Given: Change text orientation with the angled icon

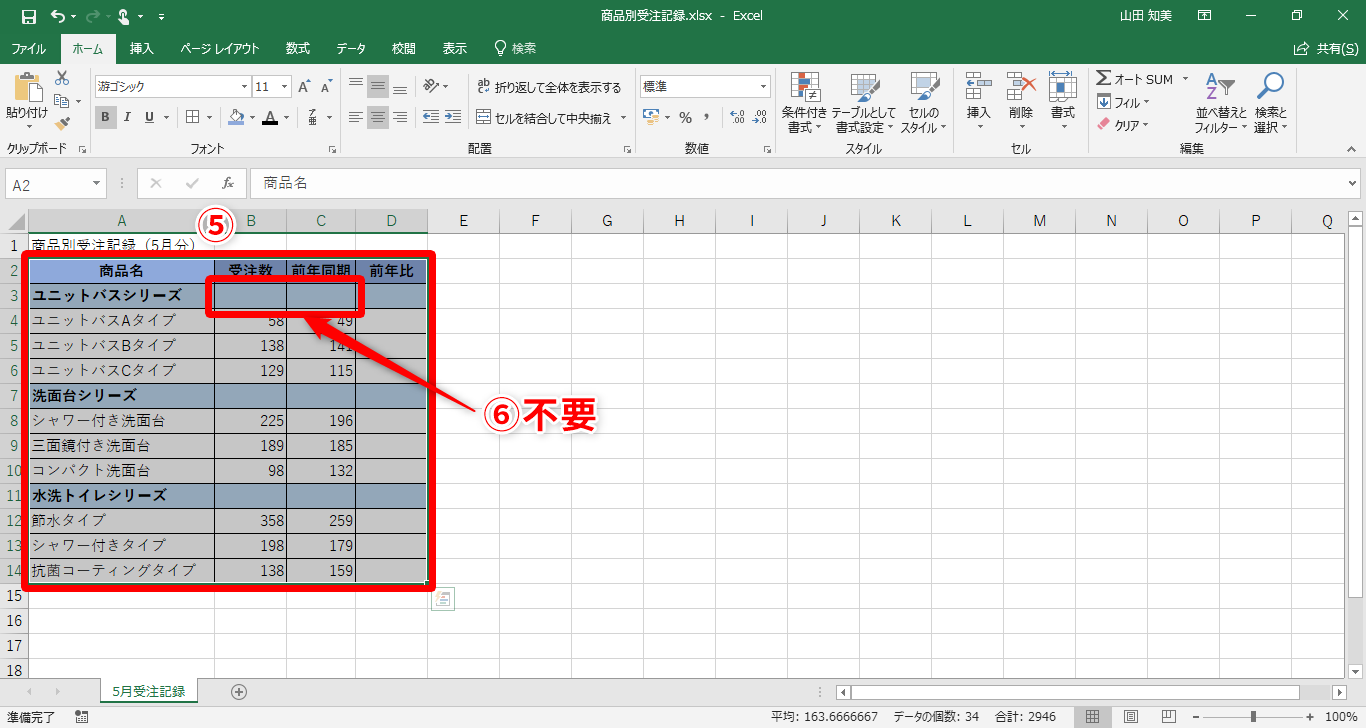Looking at the screenshot, I should 431,86.
